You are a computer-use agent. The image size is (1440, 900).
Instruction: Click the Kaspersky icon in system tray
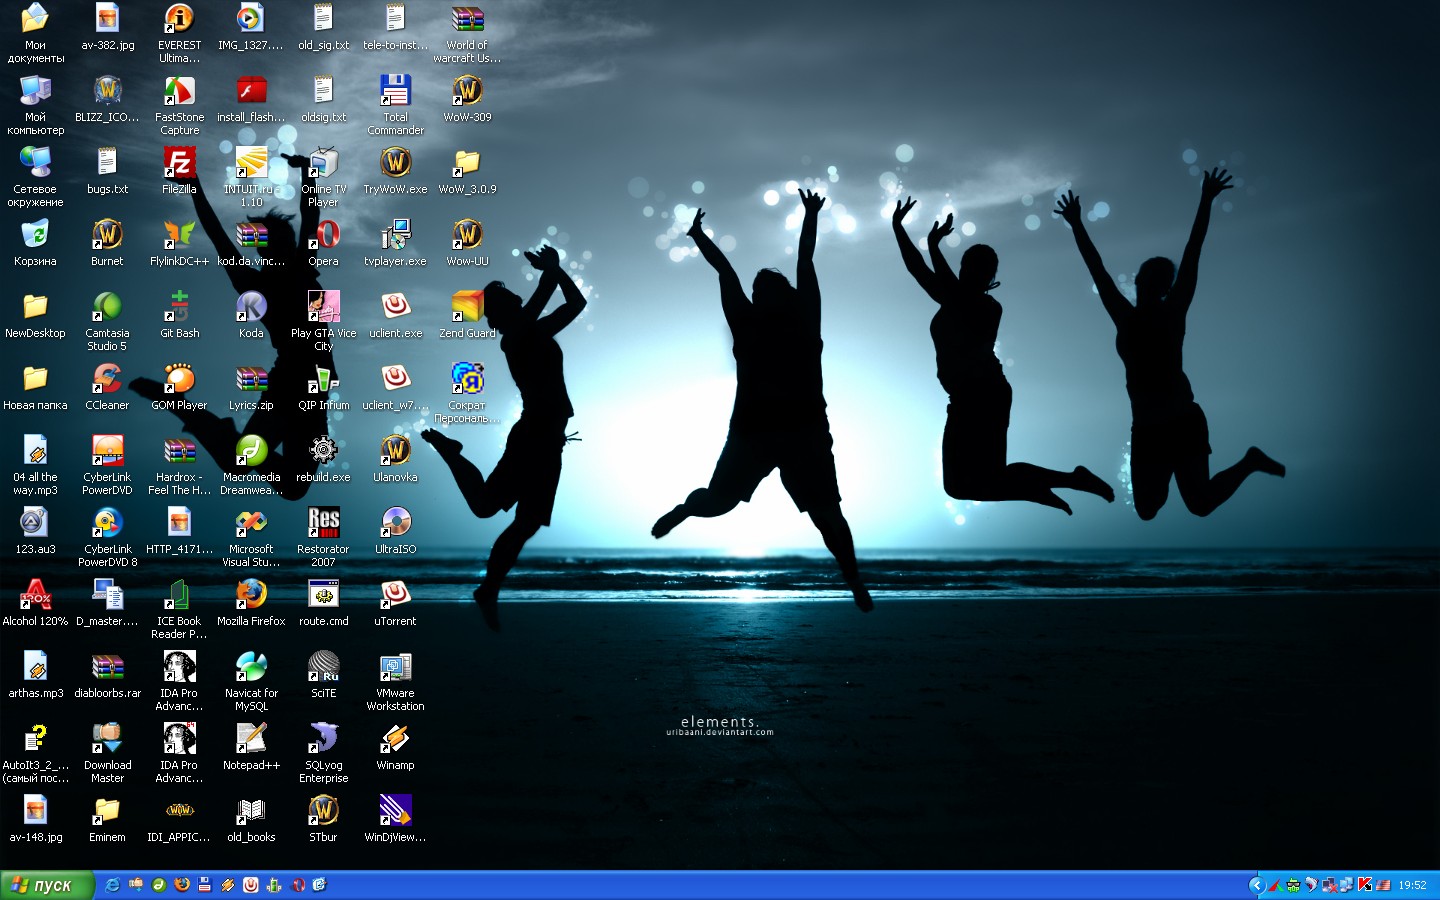point(1364,885)
